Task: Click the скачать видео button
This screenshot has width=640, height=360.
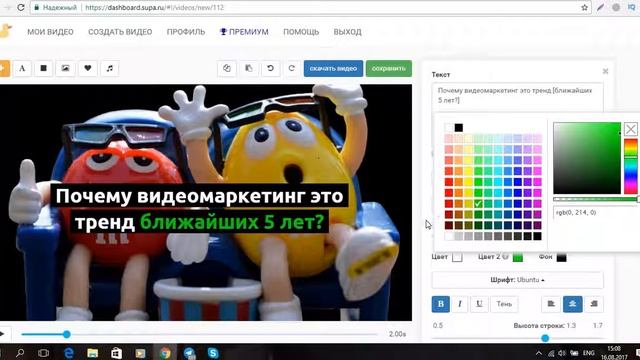Action: (x=333, y=69)
